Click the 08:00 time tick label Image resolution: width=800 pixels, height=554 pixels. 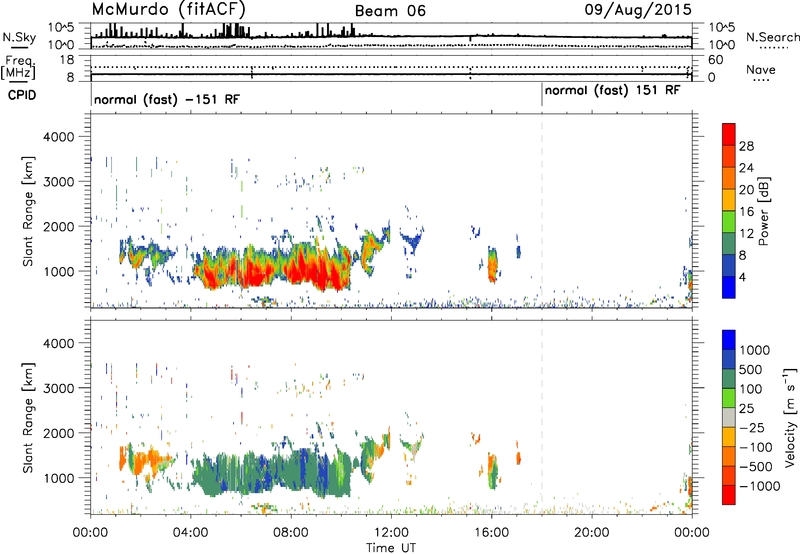(291, 533)
